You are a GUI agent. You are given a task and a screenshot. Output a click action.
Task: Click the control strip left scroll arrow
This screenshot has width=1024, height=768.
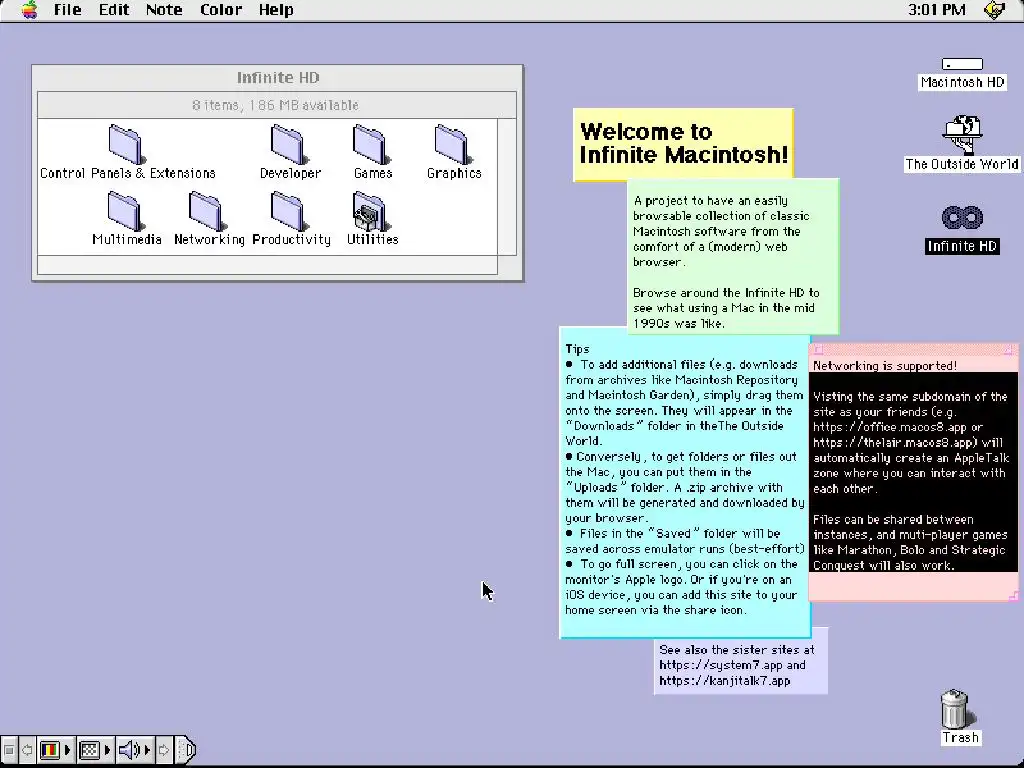pyautogui.click(x=27, y=750)
